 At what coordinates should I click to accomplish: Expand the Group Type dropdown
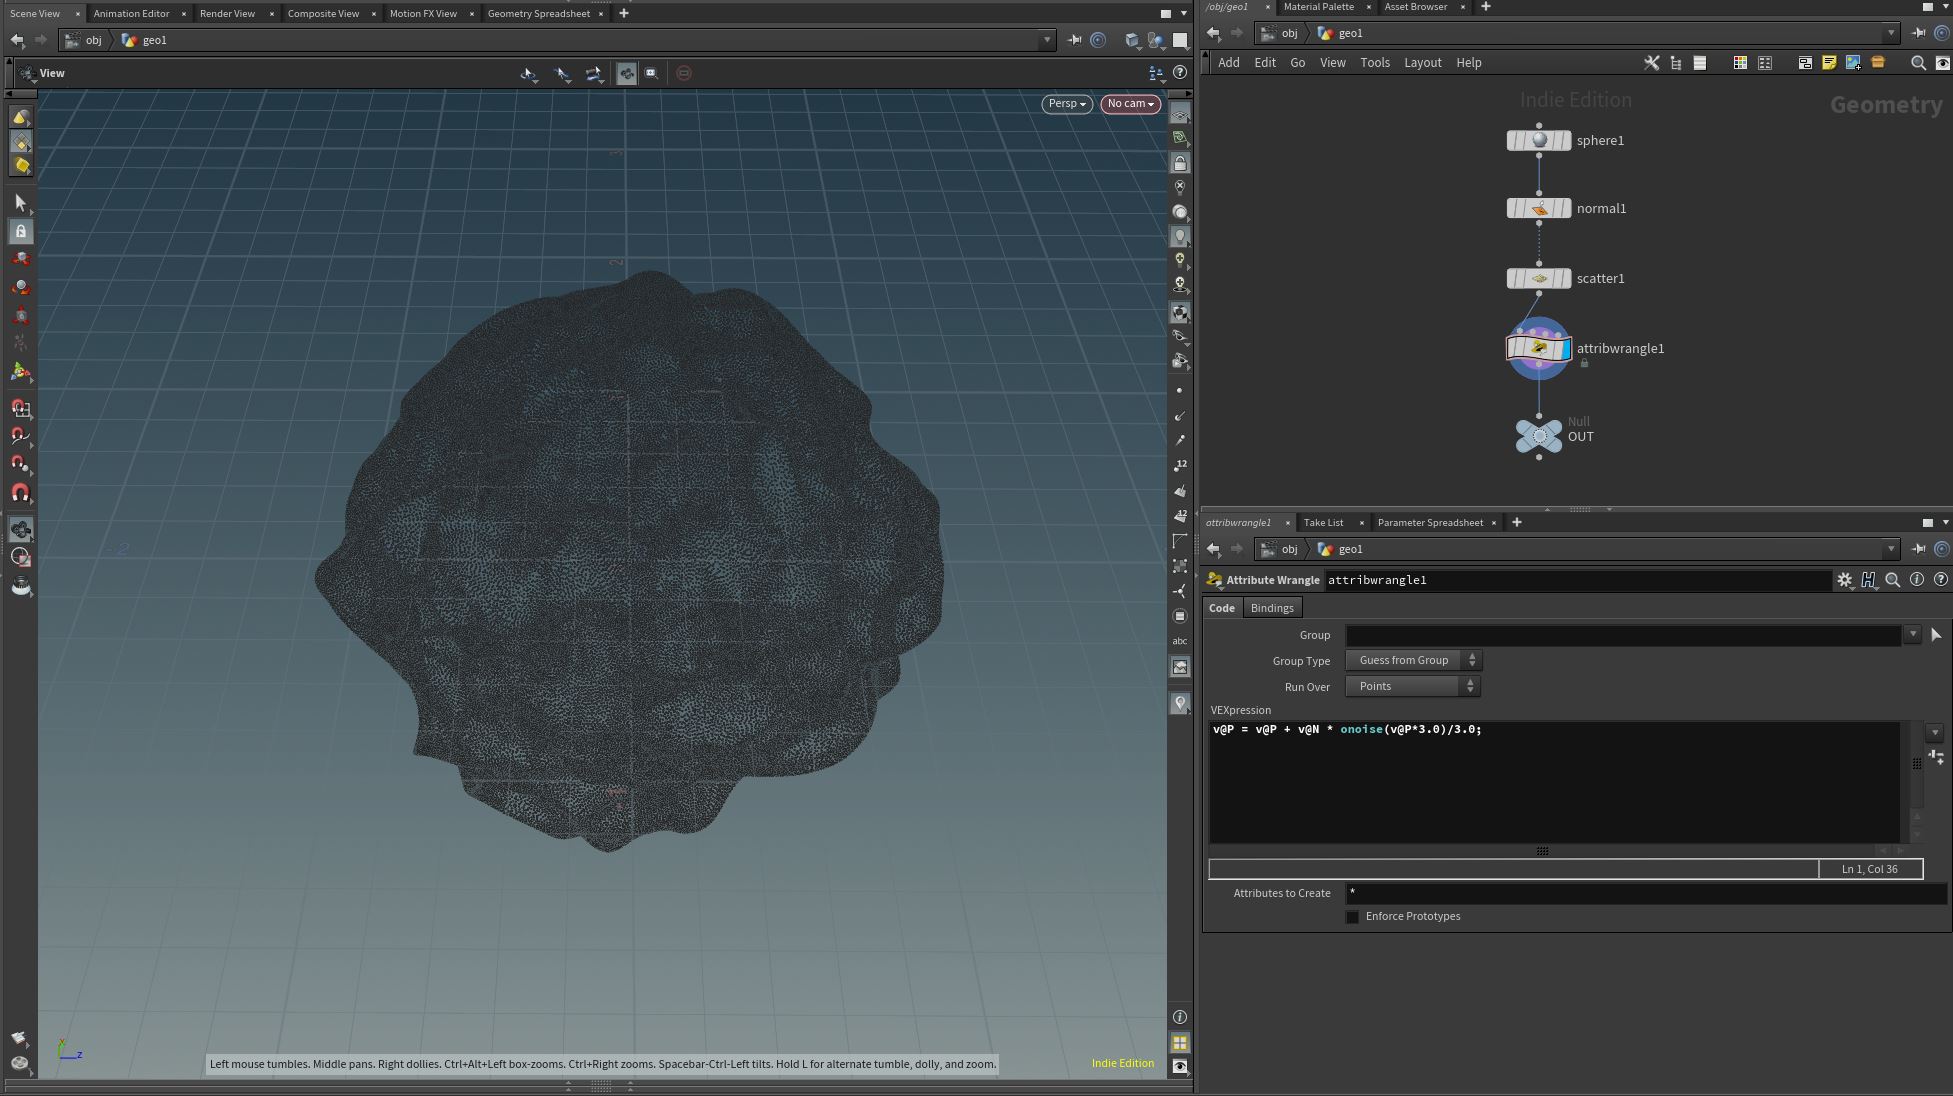click(1412, 661)
